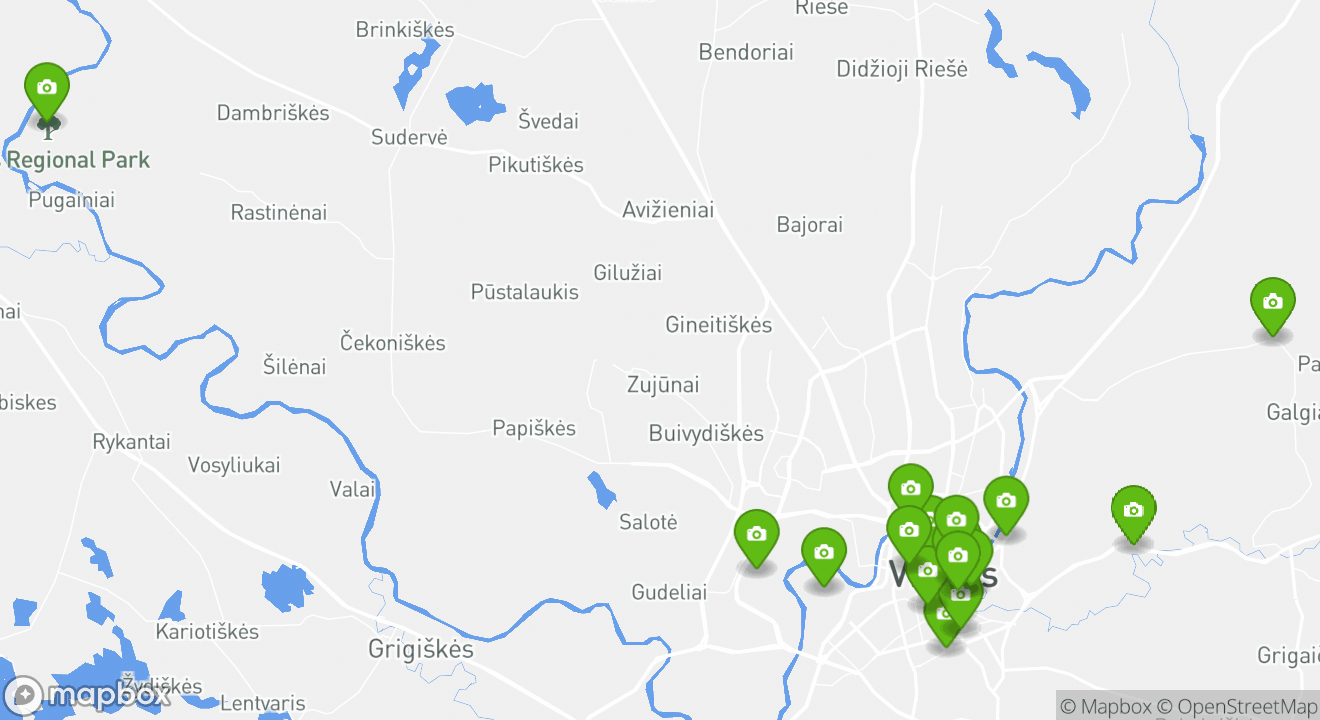This screenshot has width=1320, height=720.
Task: Click the Avižieniai place label
Action: 668,210
